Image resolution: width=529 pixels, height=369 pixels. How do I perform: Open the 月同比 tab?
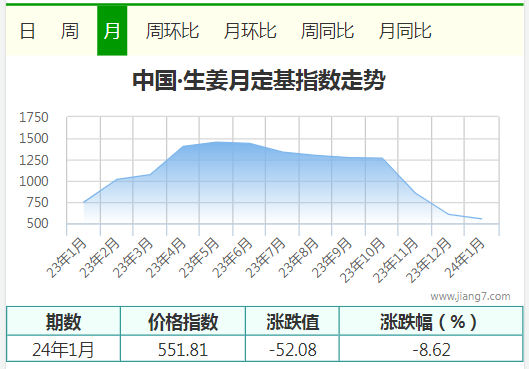[x=405, y=31]
